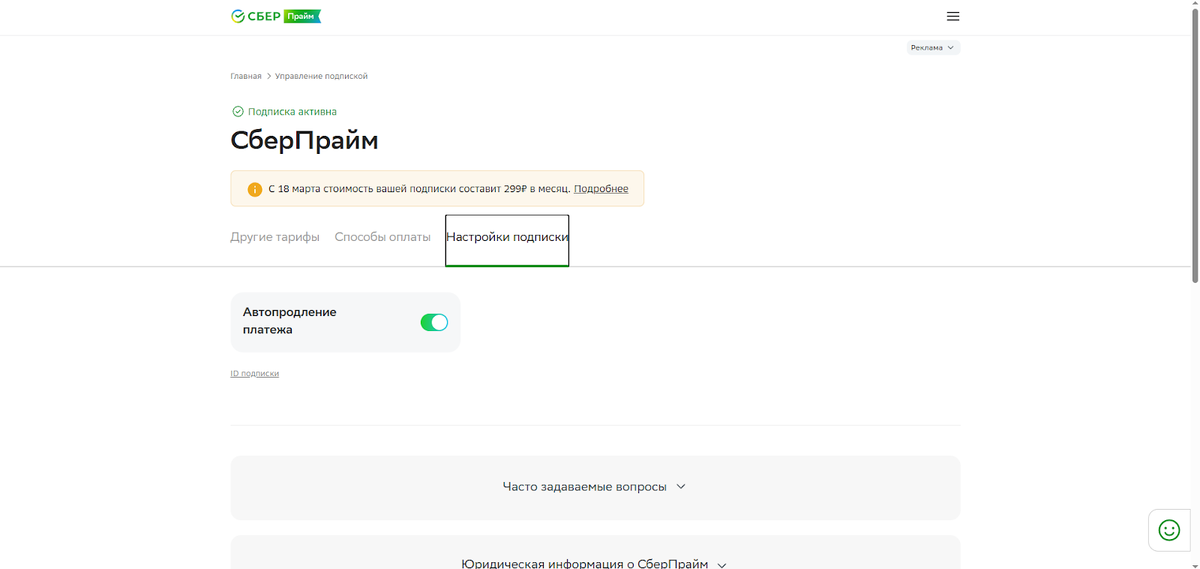This screenshot has height=569, width=1200.
Task: Click the Автопродление платежа label
Action: (x=290, y=321)
